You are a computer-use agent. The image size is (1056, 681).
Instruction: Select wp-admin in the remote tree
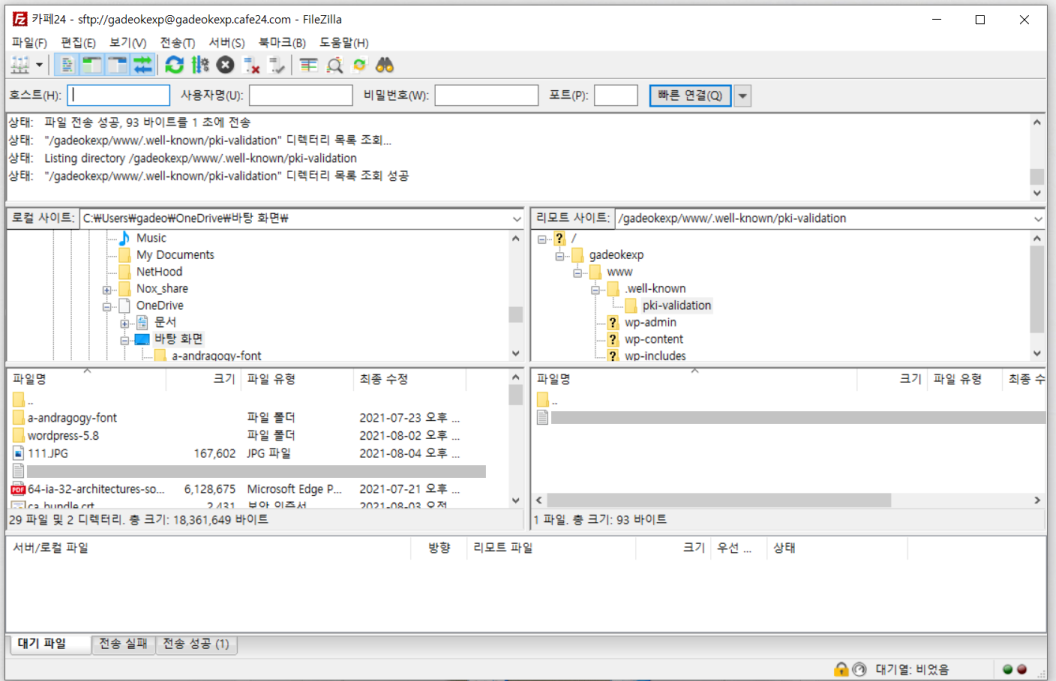coord(650,322)
